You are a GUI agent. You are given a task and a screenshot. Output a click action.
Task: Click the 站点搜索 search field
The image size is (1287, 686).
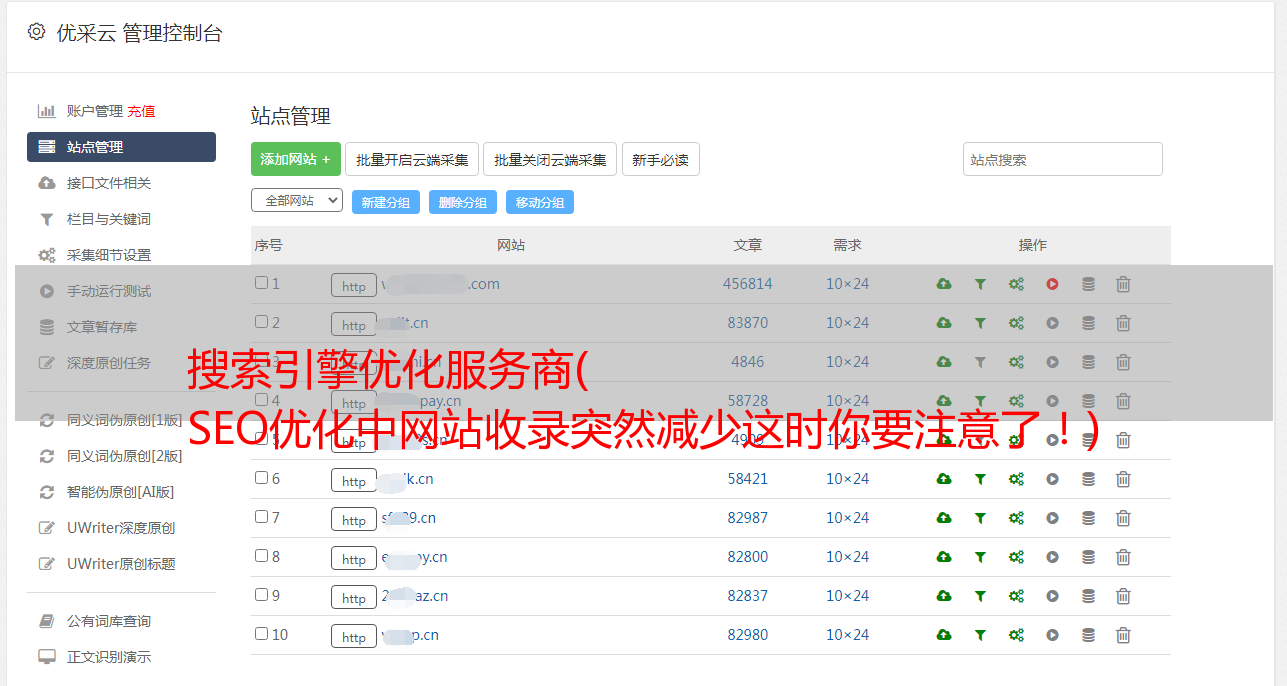pyautogui.click(x=1062, y=159)
